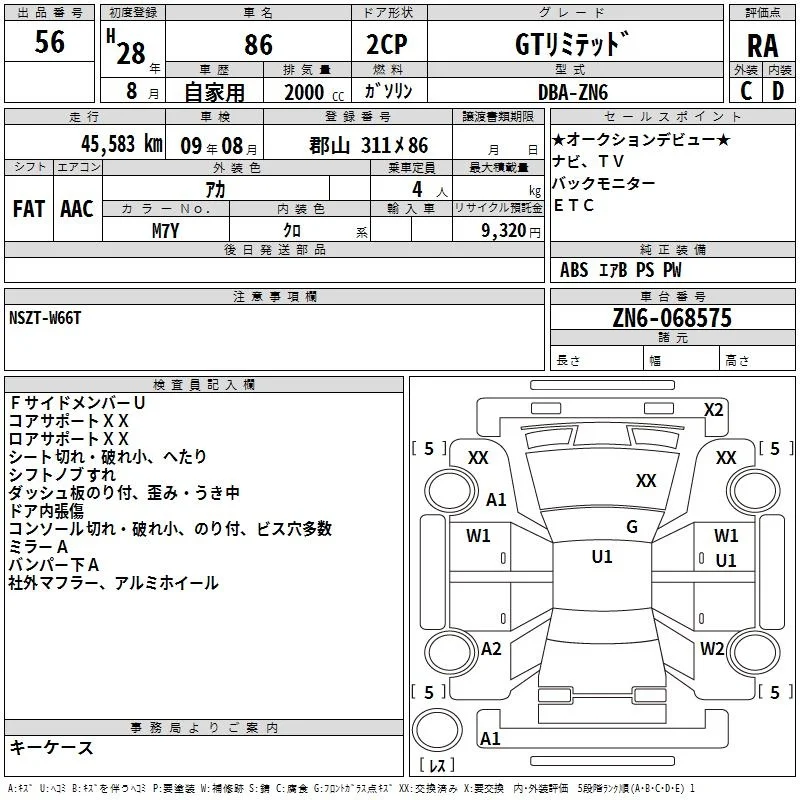This screenshot has height=800, width=800.
Task: Click the air conditioner value "AAC"
Action: tap(77, 209)
